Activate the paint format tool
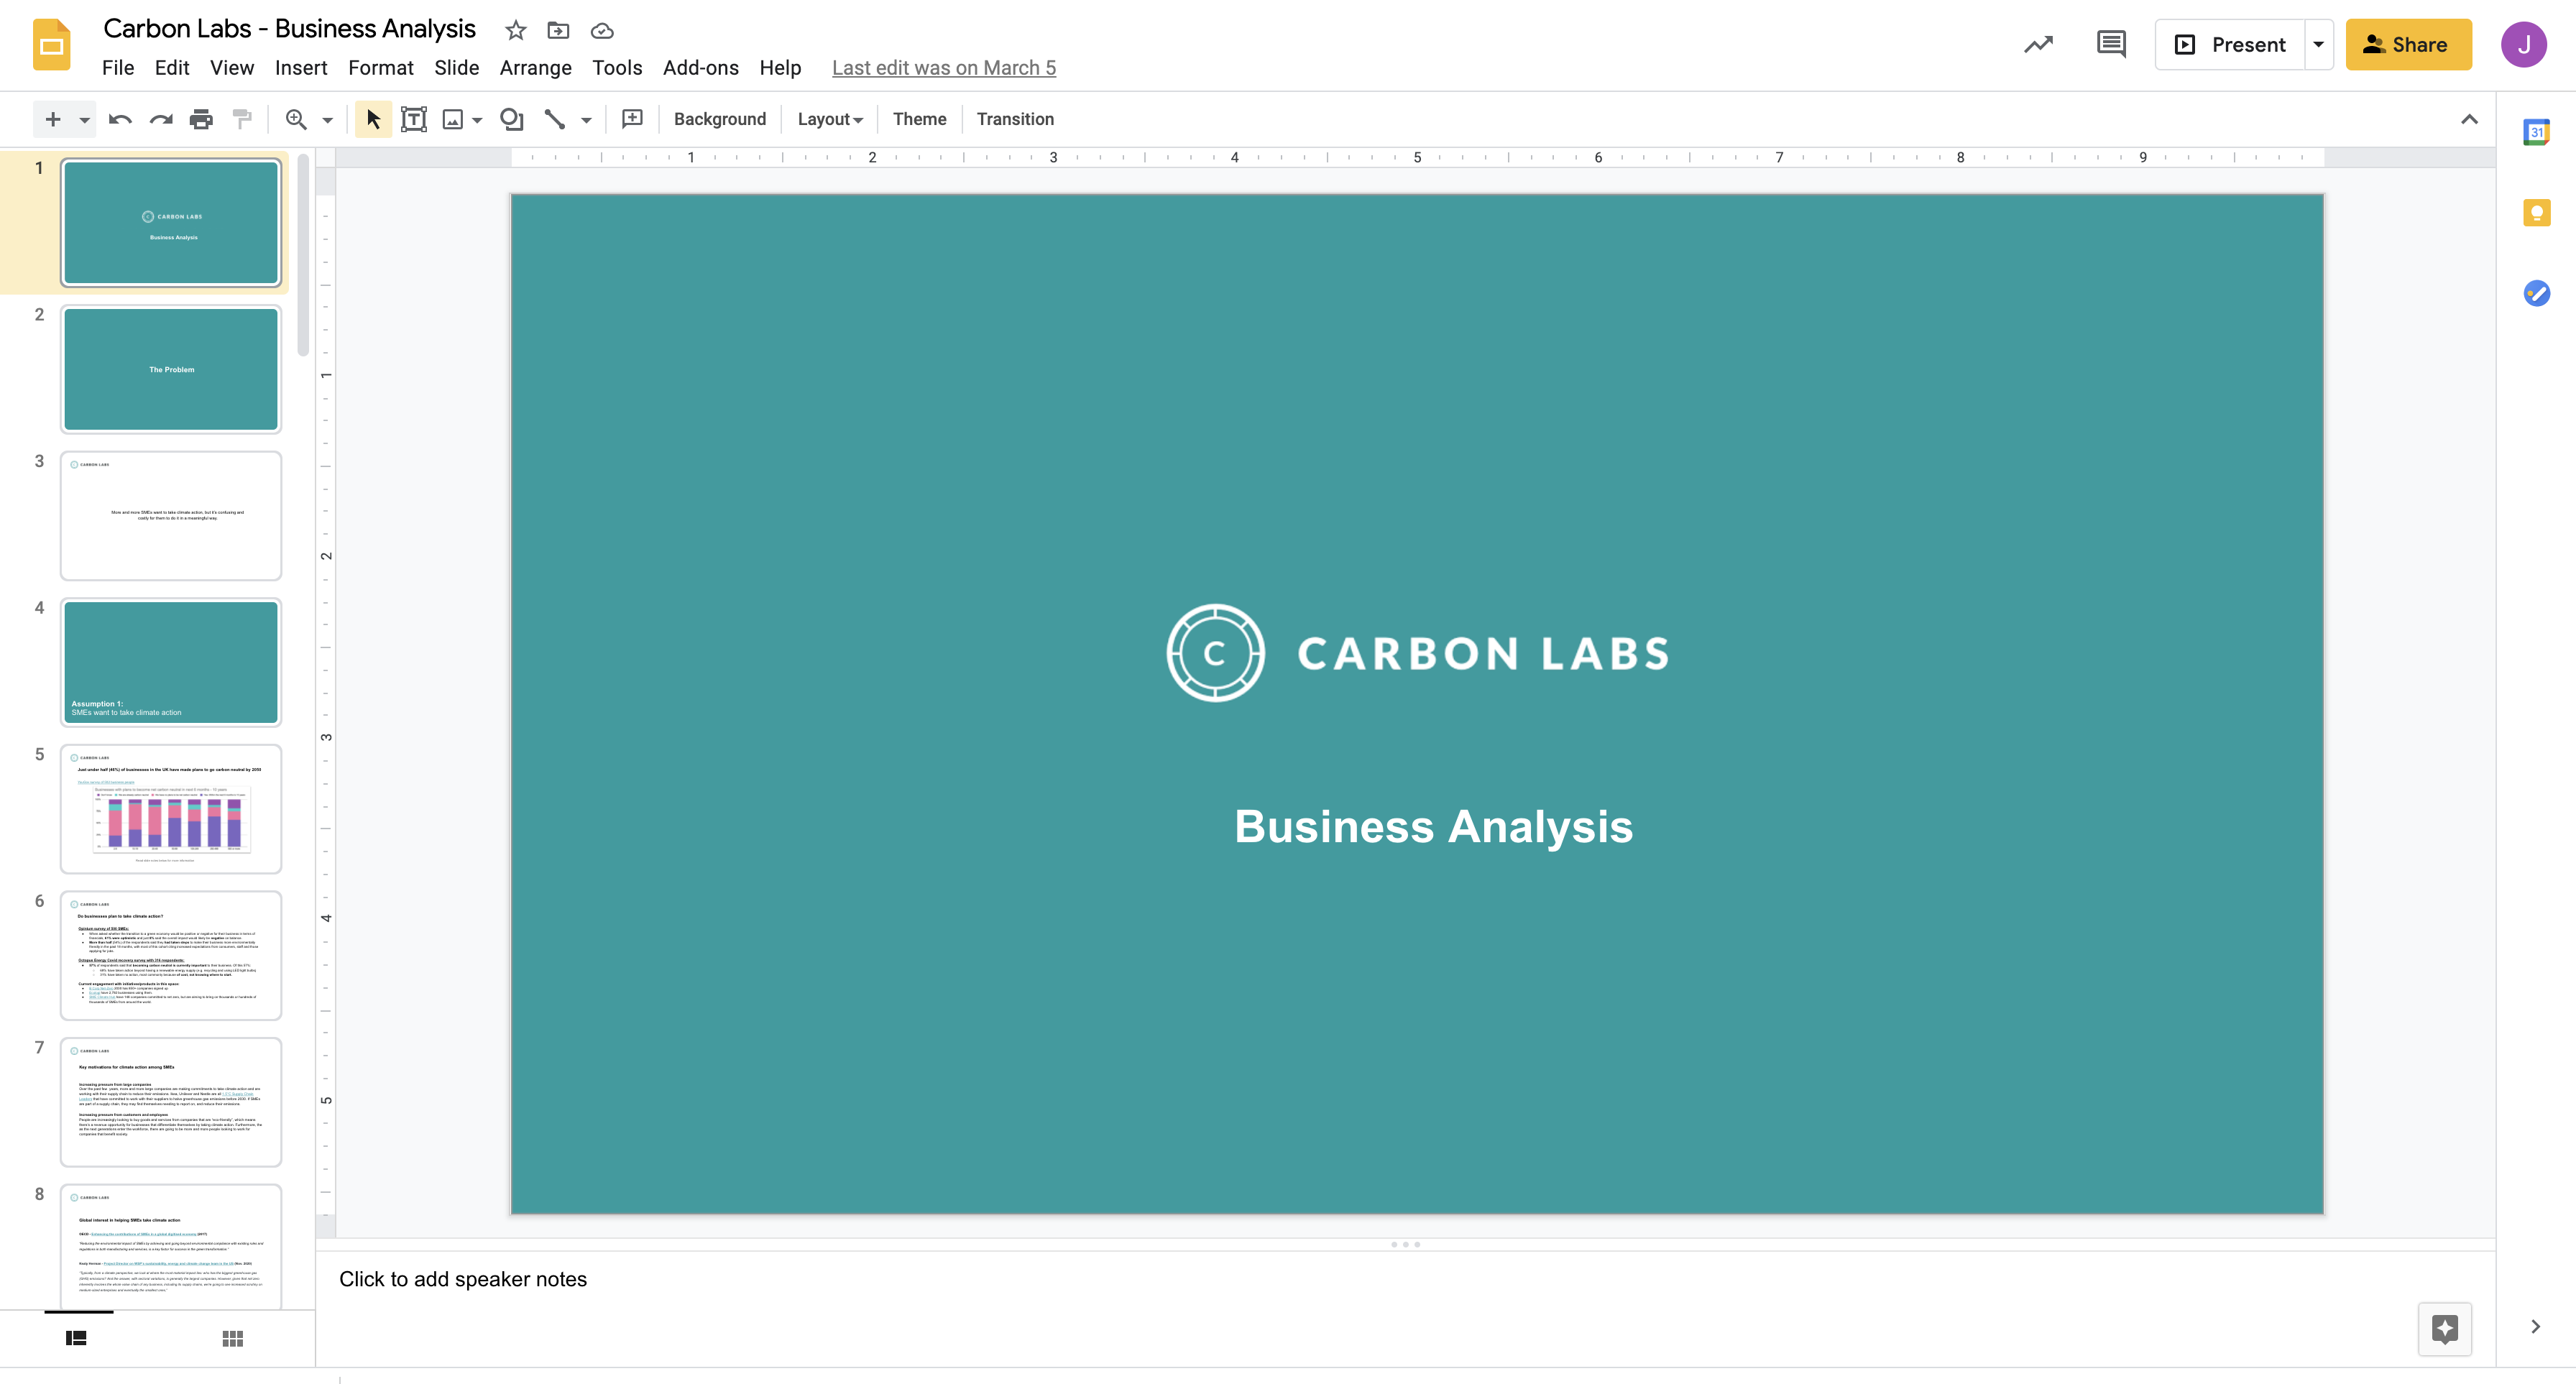 (242, 119)
